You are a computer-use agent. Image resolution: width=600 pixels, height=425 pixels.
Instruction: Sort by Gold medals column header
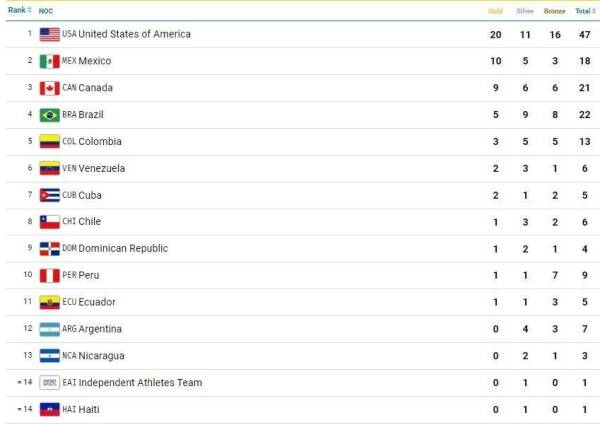495,11
